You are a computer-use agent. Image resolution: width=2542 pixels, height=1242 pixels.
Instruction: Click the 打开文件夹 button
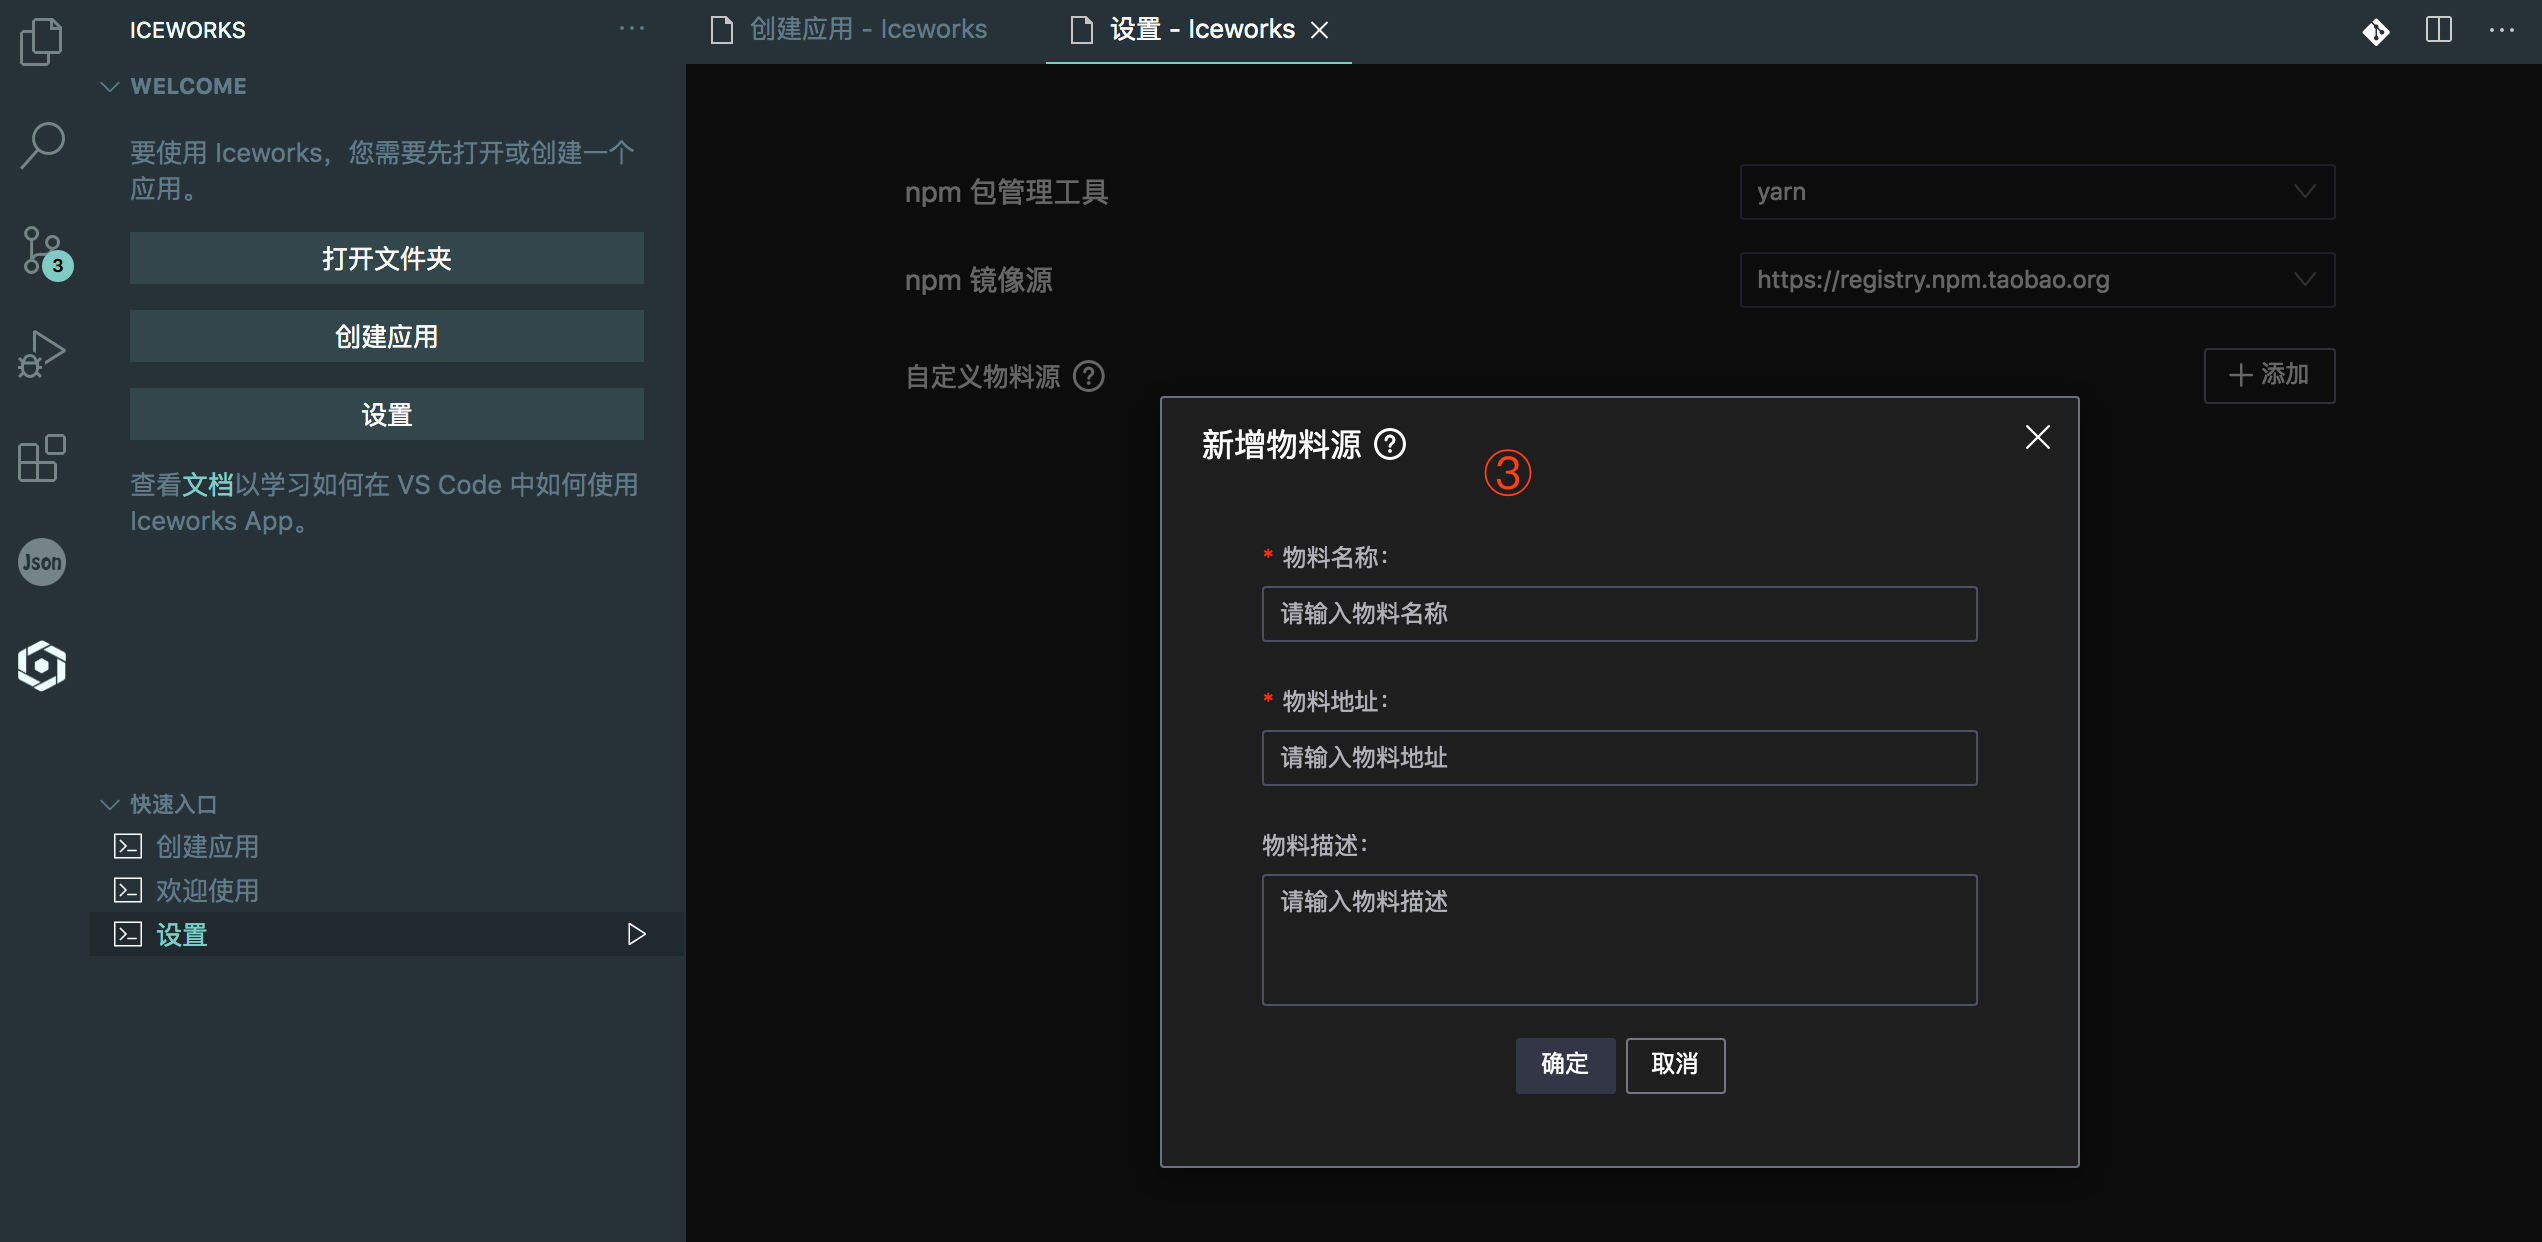pyautogui.click(x=387, y=258)
